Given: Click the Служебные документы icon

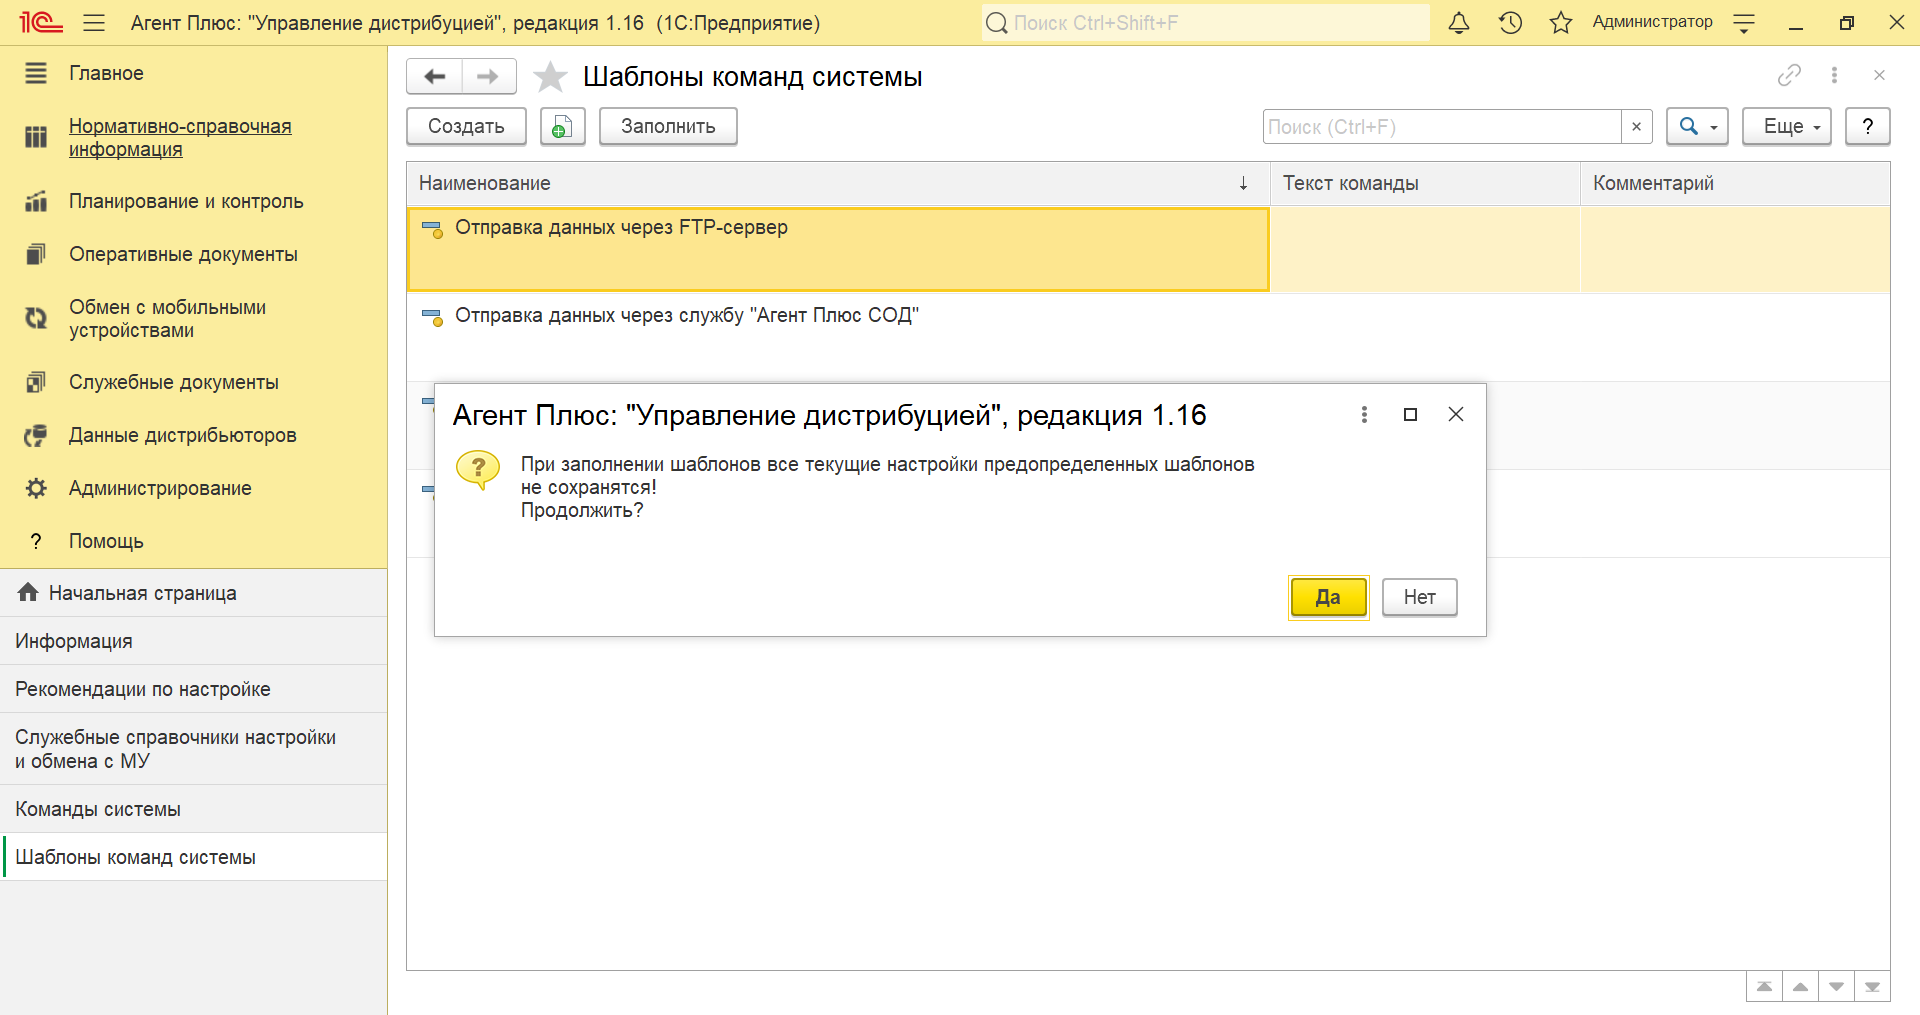Looking at the screenshot, I should [x=36, y=382].
